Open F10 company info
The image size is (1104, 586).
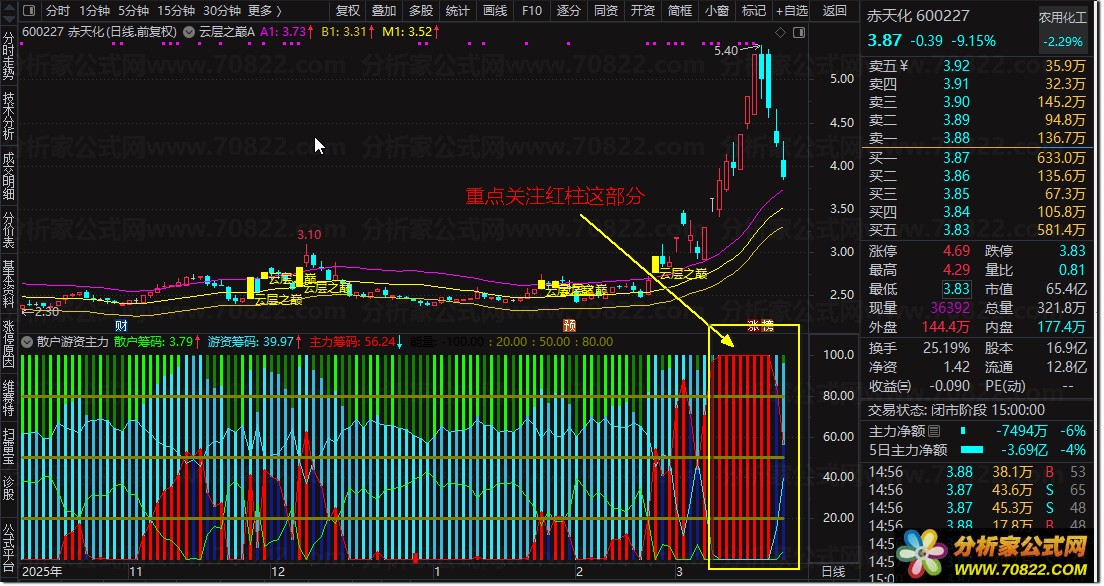[532, 11]
